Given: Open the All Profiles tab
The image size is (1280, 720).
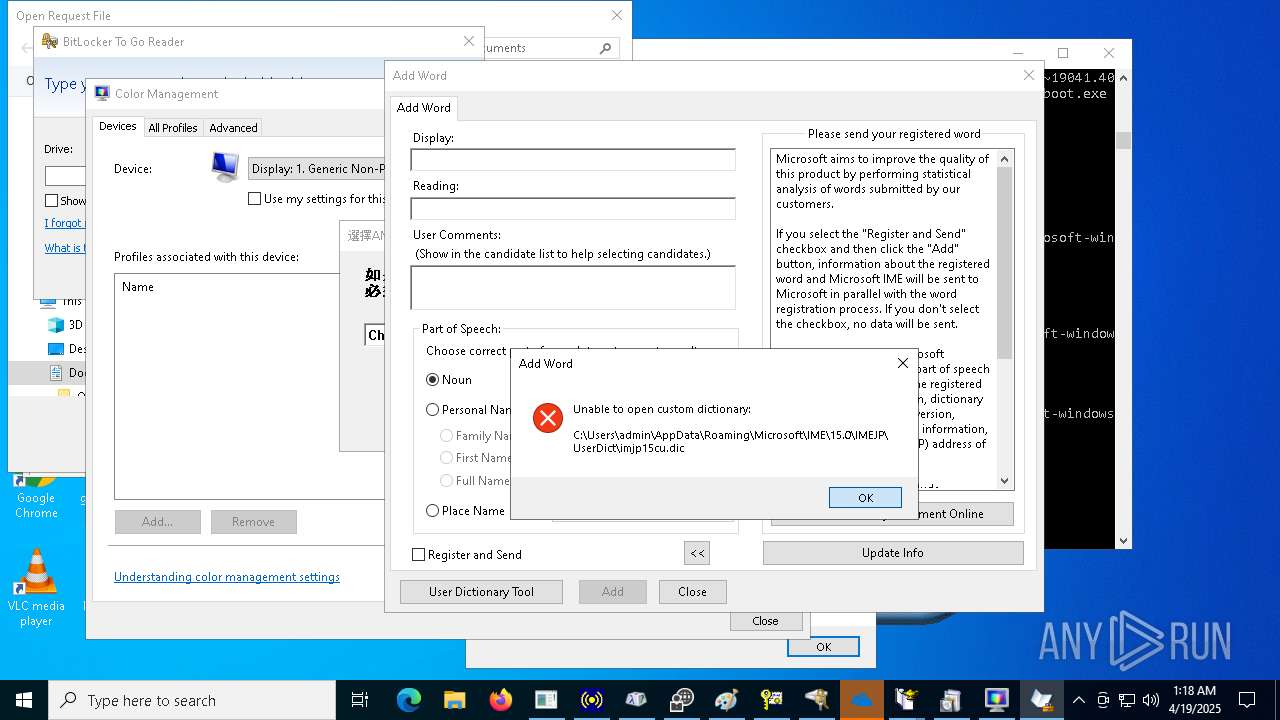Looking at the screenshot, I should 173,128.
